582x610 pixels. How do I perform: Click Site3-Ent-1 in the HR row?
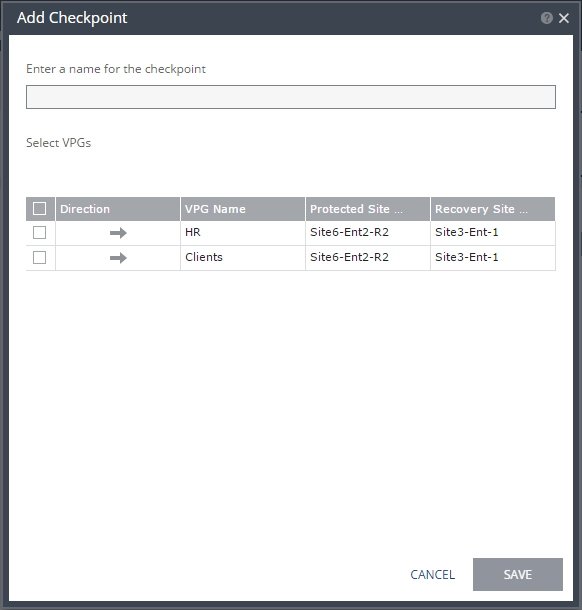466,232
